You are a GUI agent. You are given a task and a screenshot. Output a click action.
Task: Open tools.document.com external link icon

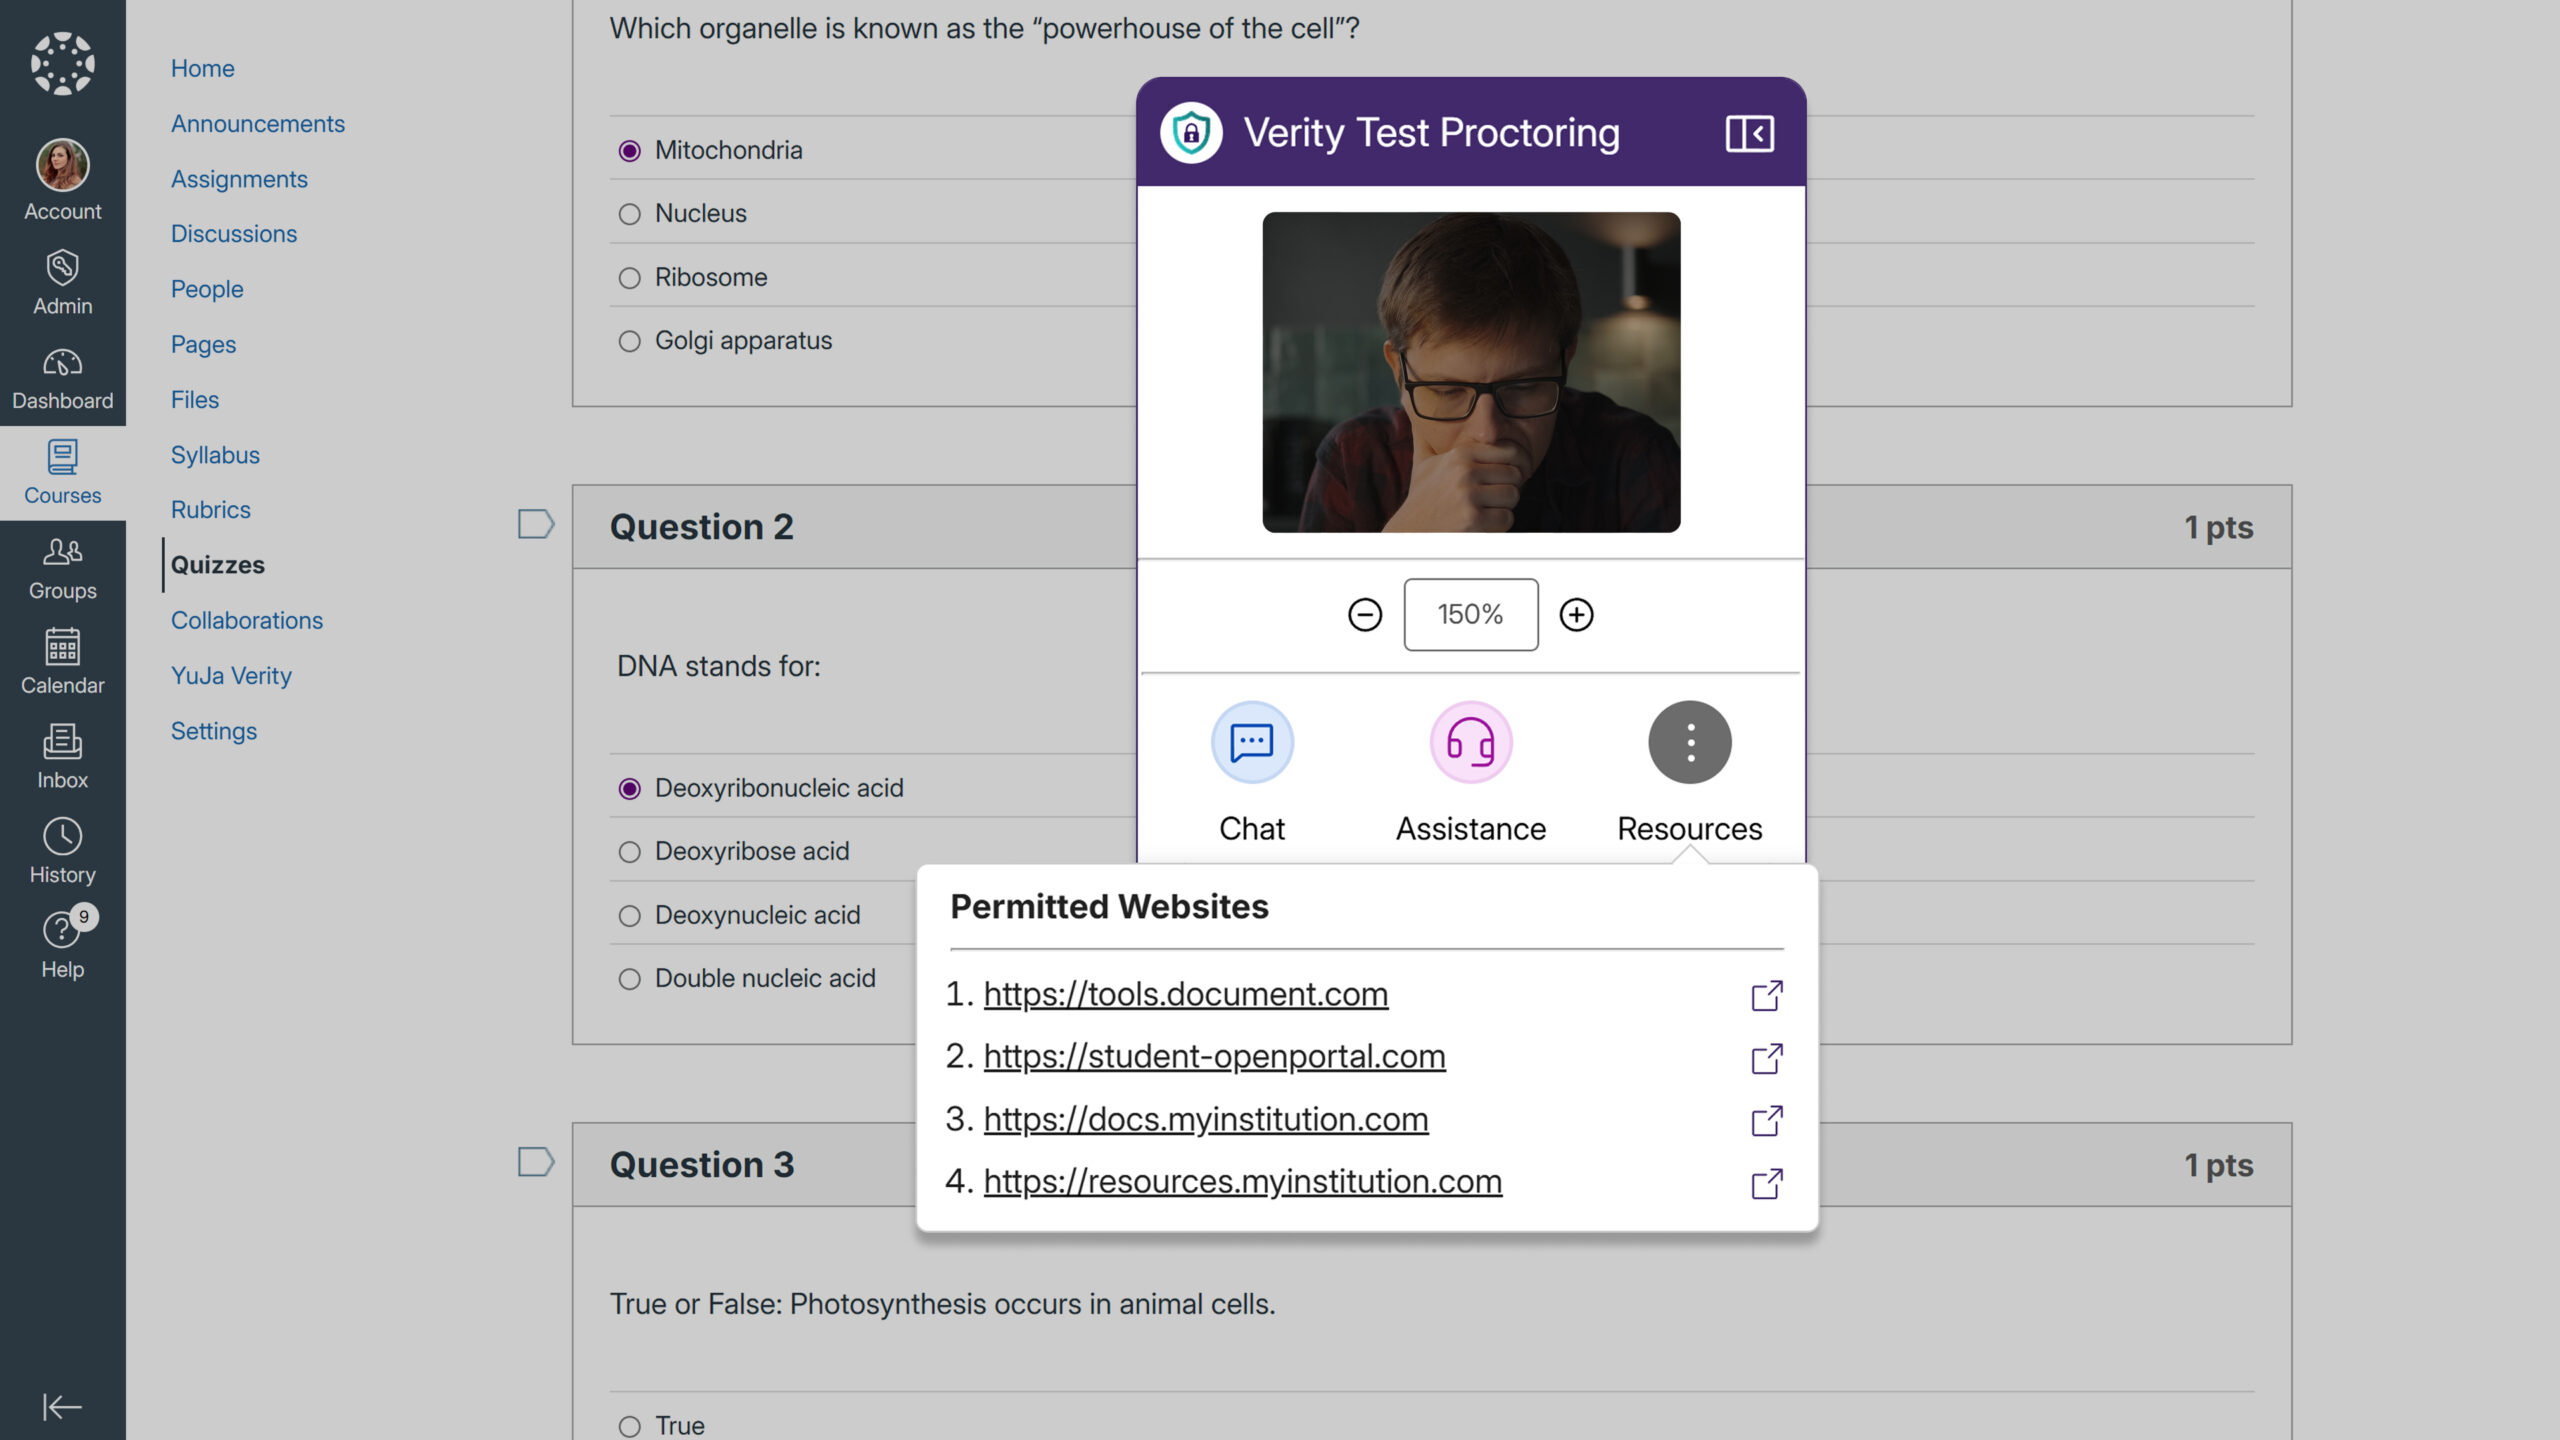coord(1766,995)
